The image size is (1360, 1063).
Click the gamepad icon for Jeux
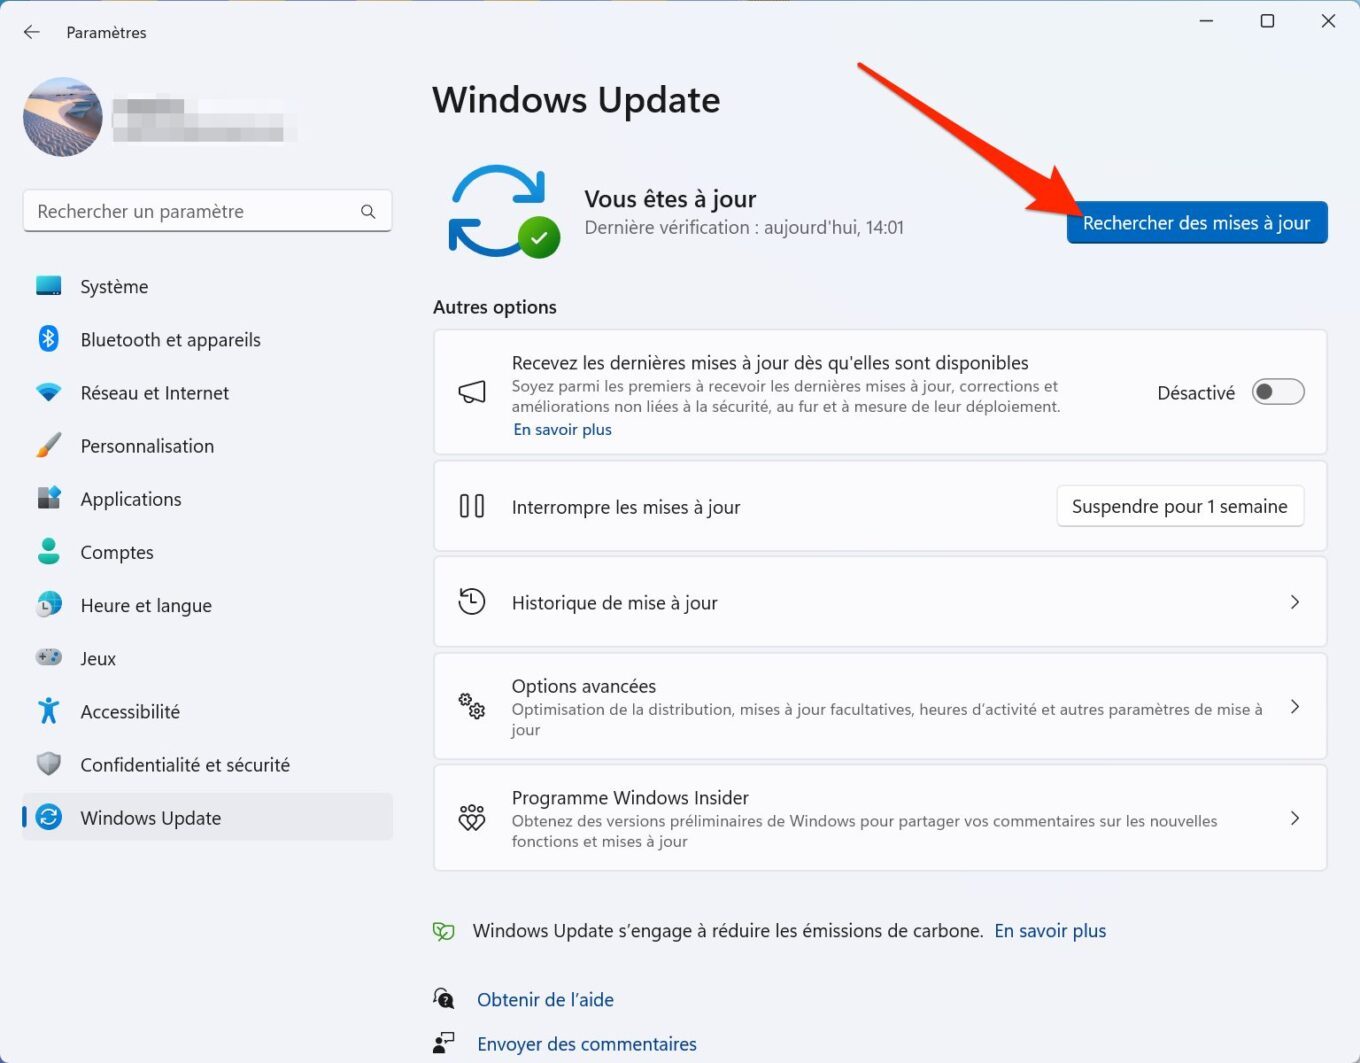click(x=48, y=658)
